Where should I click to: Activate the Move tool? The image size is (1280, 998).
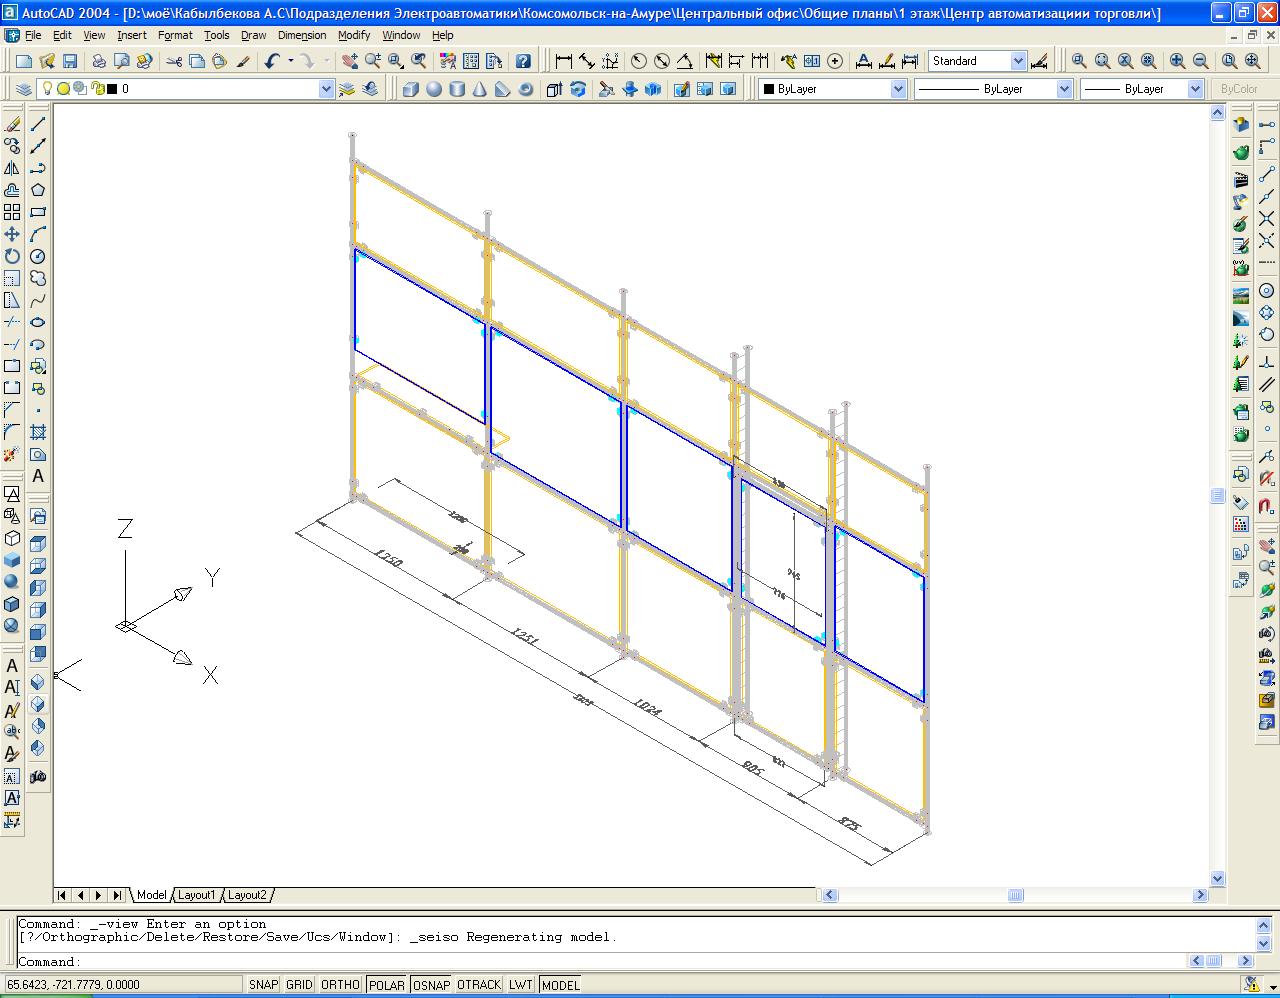(x=12, y=234)
